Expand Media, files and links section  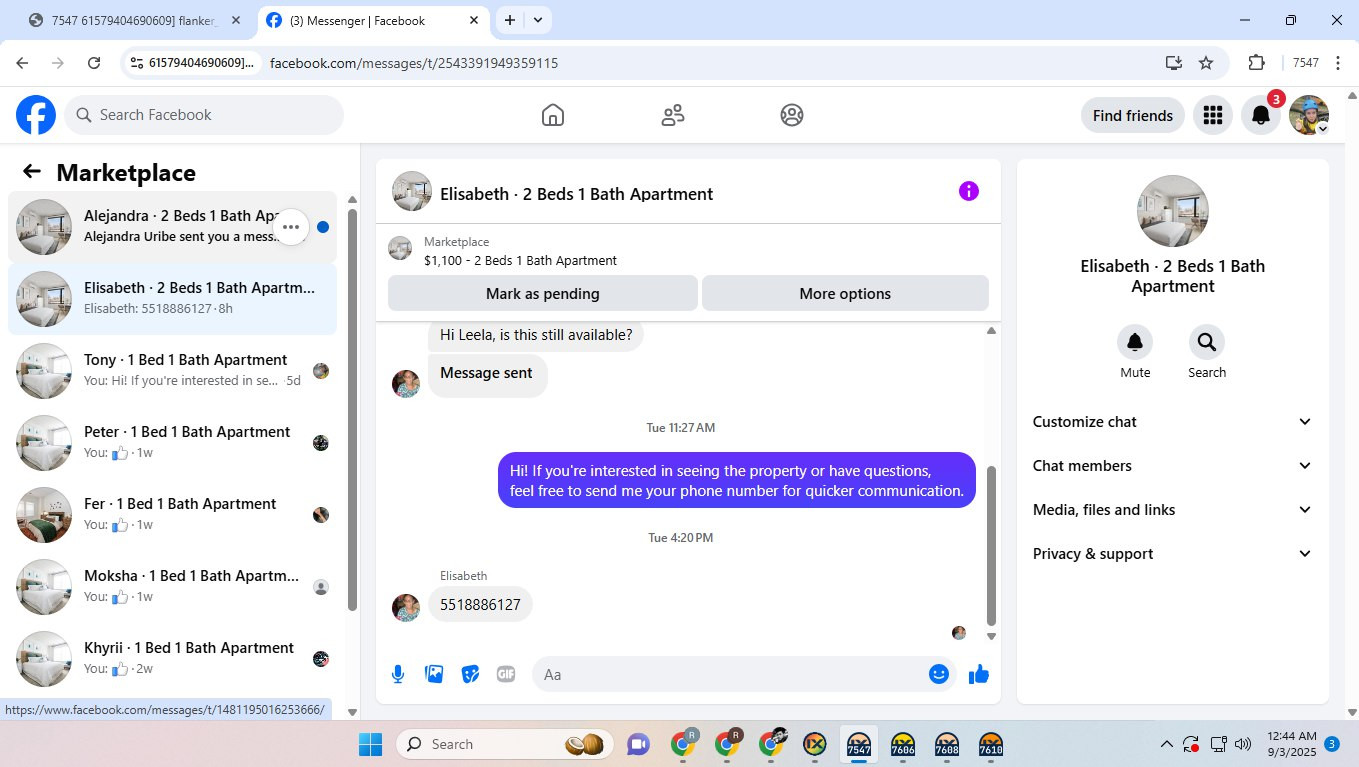(1172, 510)
